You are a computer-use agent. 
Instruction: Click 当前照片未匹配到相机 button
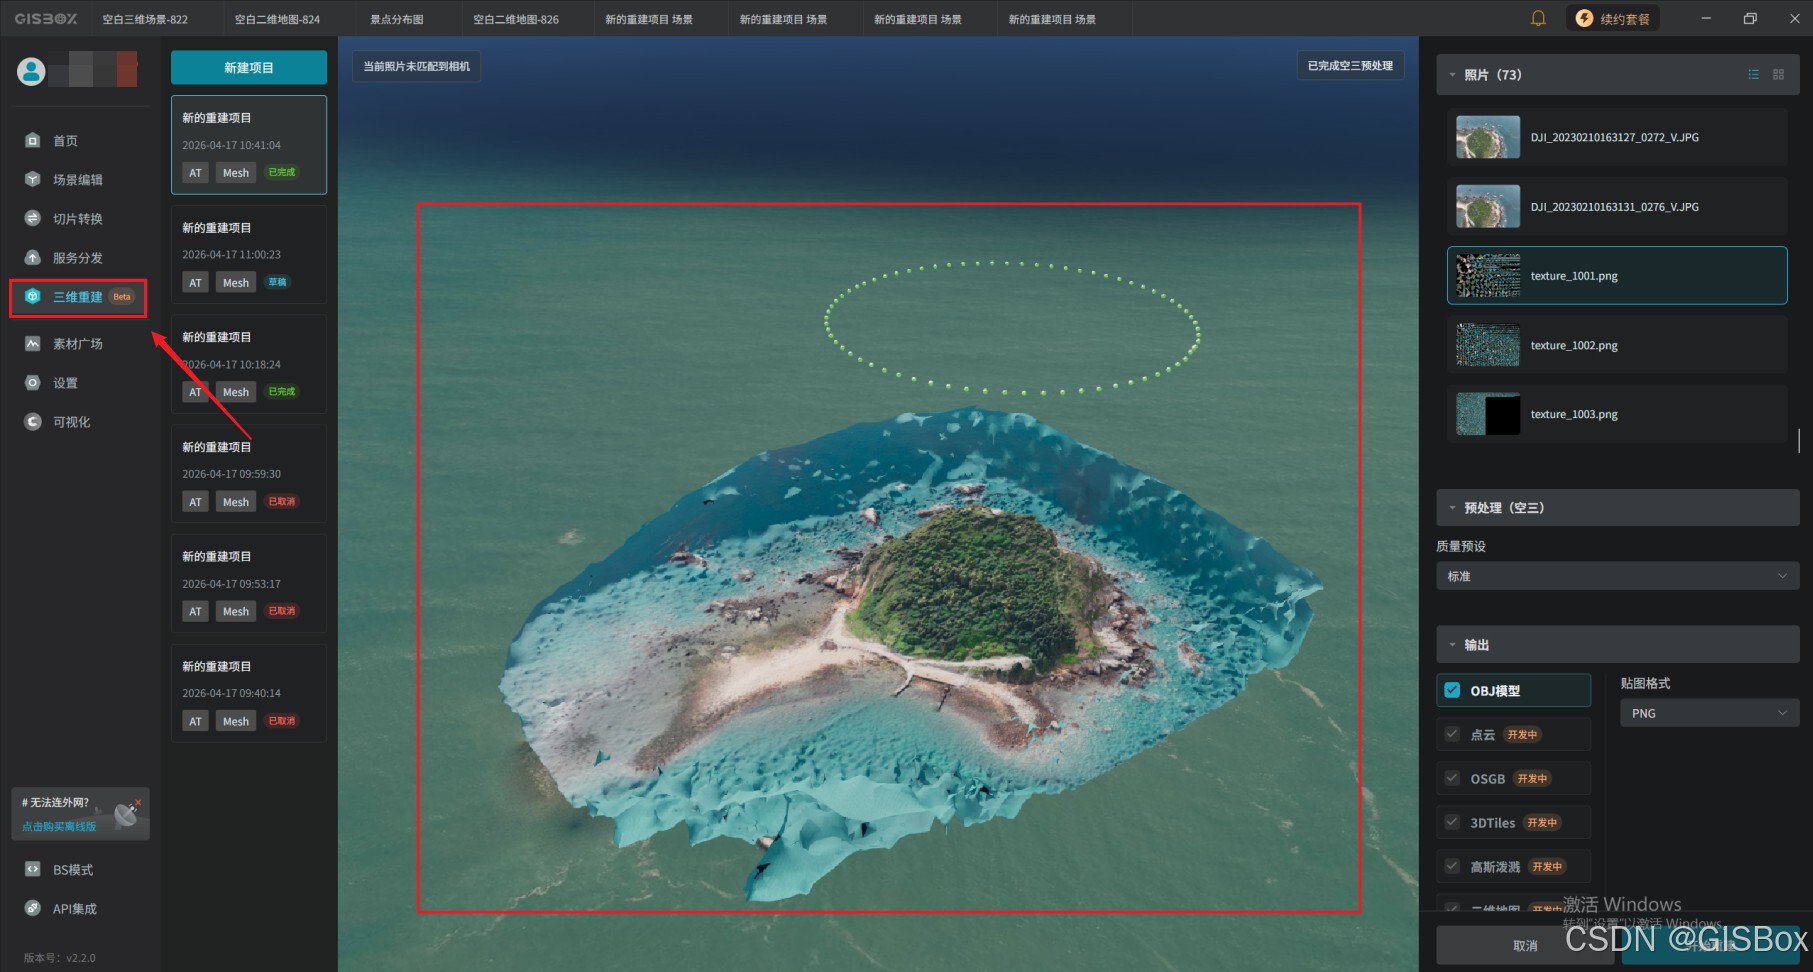pyautogui.click(x=416, y=66)
